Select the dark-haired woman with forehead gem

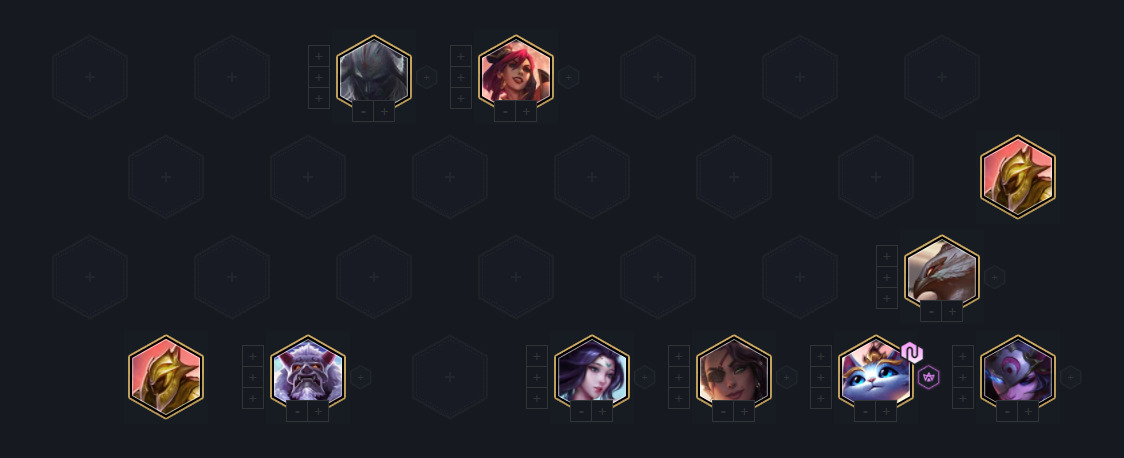point(591,372)
